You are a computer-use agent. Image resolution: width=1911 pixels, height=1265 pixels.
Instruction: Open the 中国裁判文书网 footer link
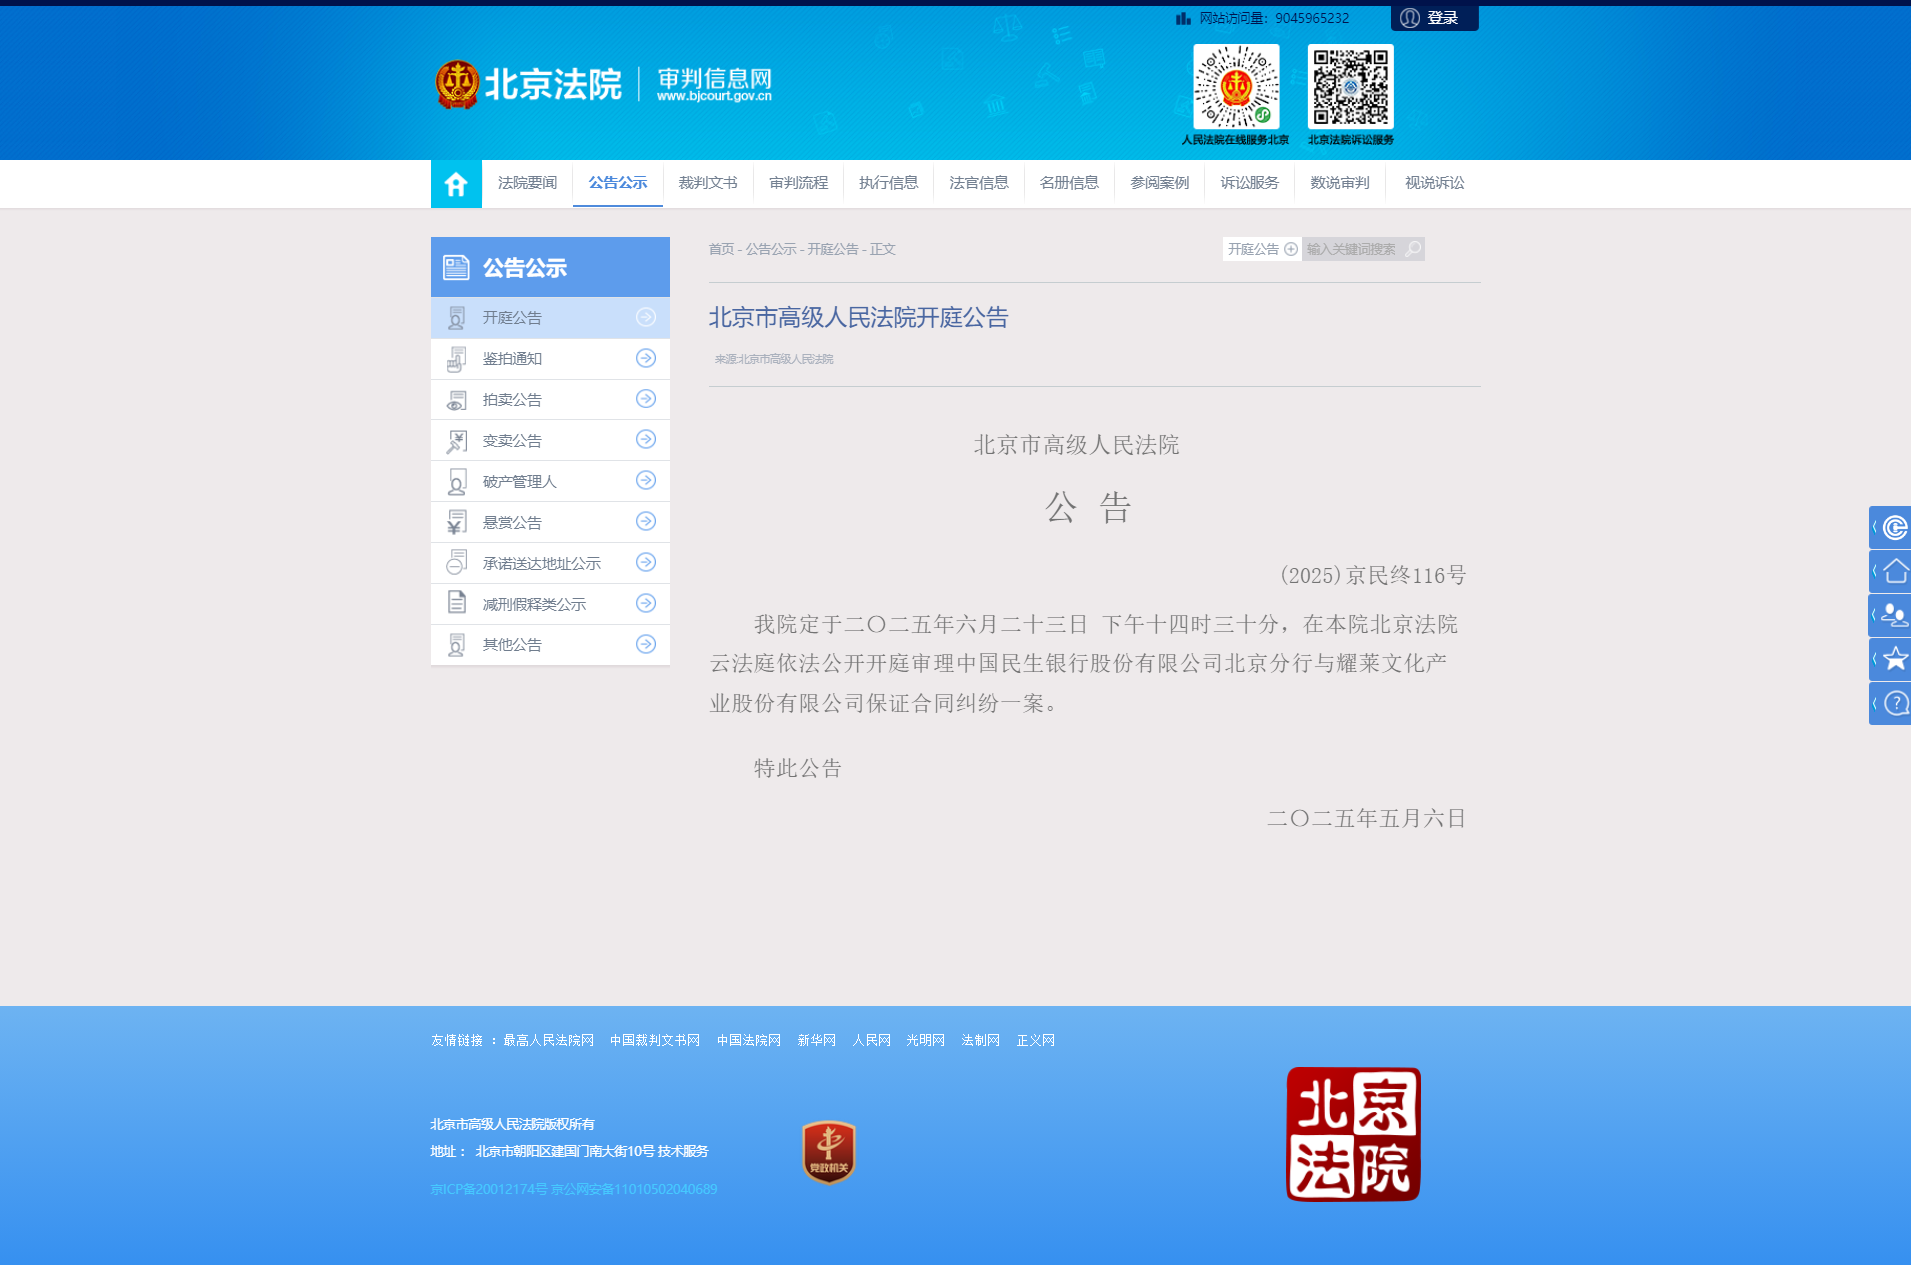tap(655, 1040)
